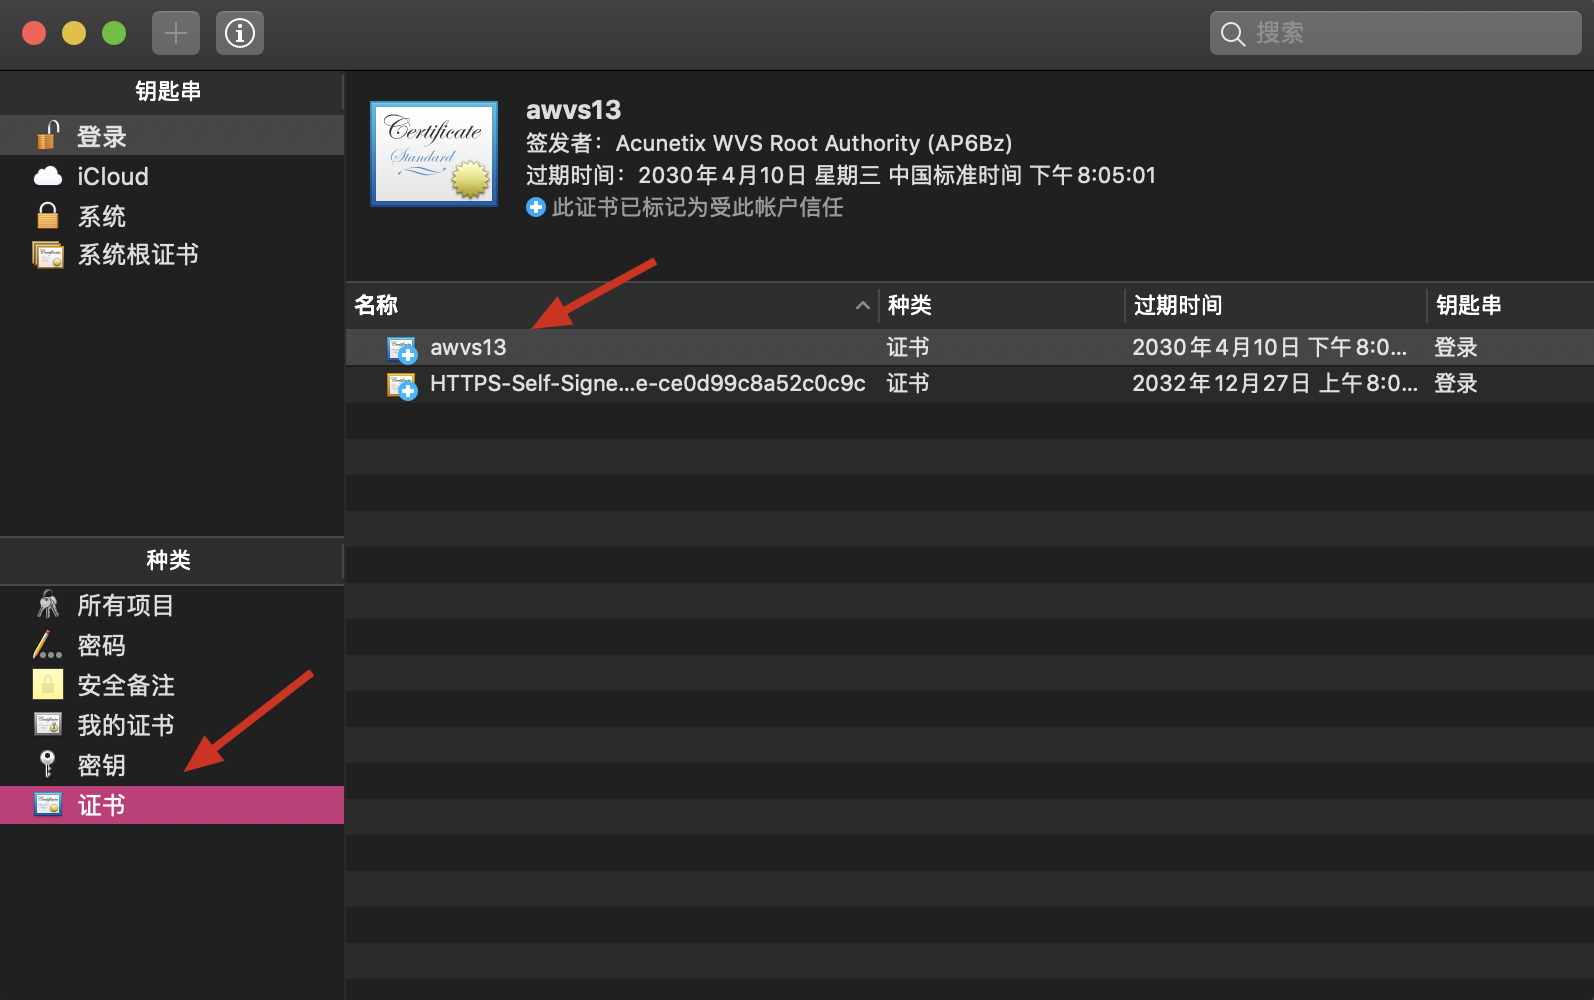Open the info toolbar button
1594x1000 pixels.
point(240,33)
